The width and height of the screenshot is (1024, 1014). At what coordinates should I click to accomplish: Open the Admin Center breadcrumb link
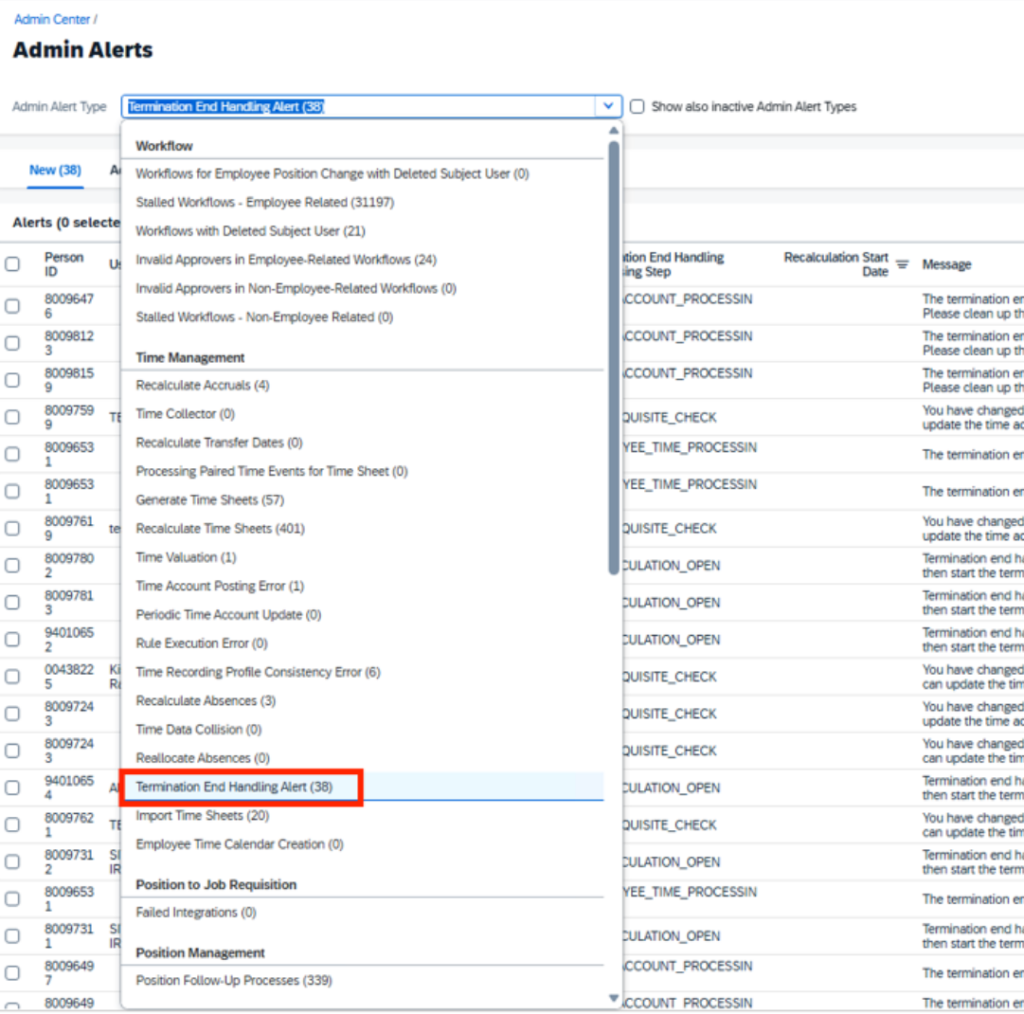click(52, 20)
